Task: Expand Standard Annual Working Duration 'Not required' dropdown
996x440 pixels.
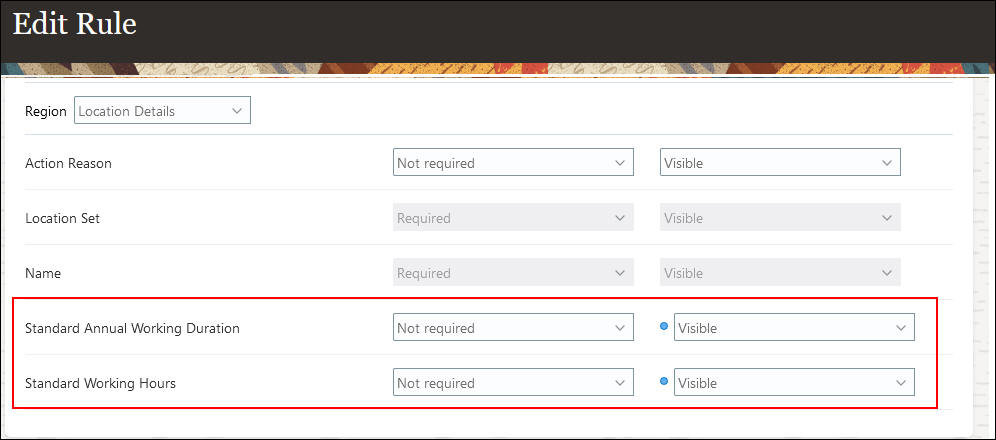Action: 513,328
